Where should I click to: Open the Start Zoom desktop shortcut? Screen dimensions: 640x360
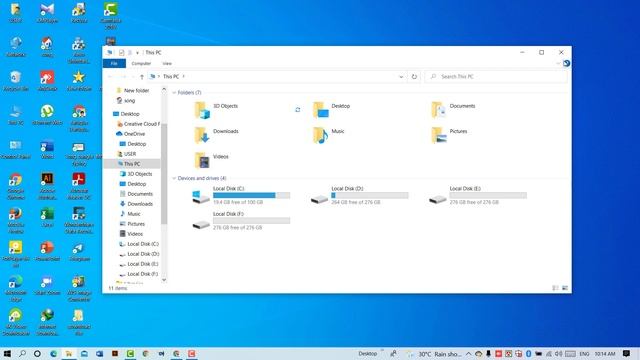(47, 285)
